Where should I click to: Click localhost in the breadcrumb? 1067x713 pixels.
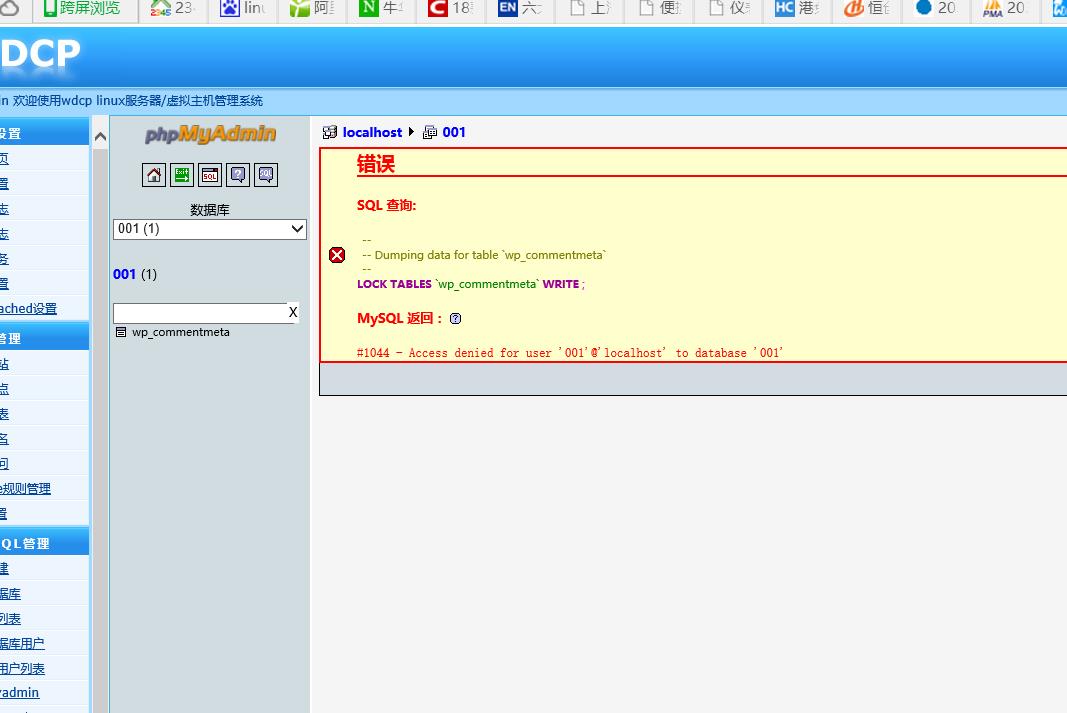(x=372, y=132)
